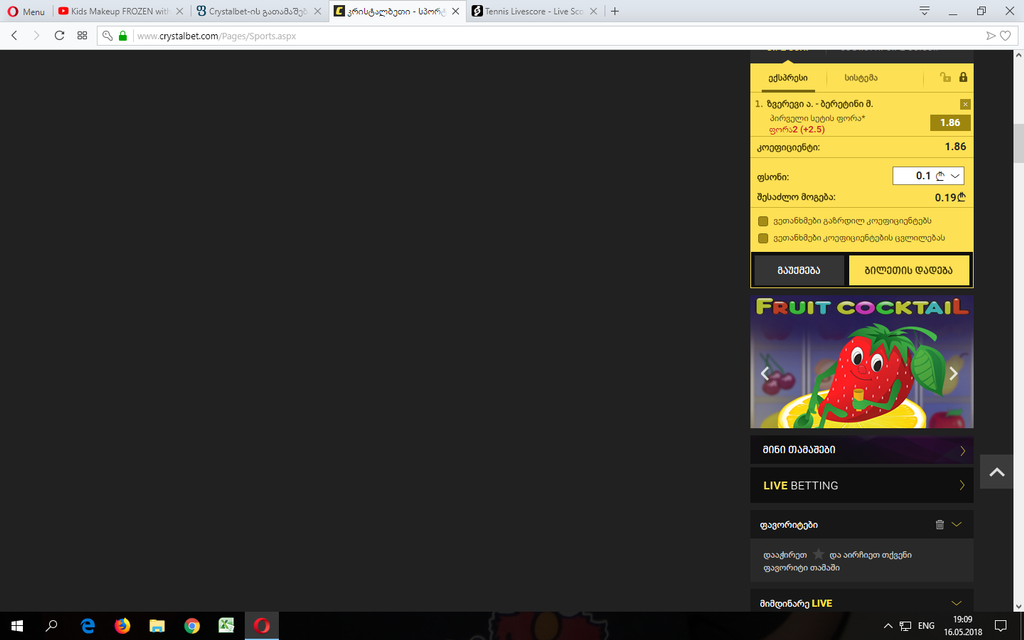Open the Speed Dial start page

click(82, 35)
